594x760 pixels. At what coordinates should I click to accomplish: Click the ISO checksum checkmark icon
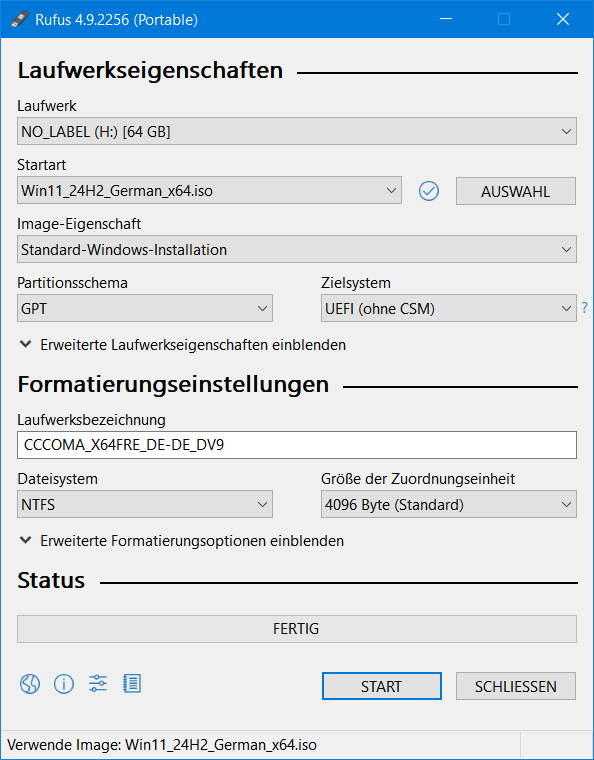click(429, 191)
